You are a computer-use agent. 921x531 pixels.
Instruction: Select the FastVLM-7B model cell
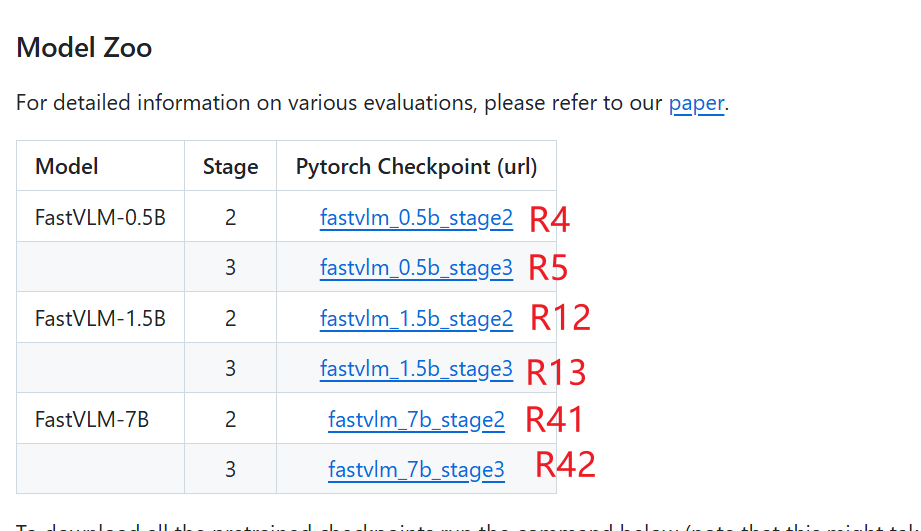[100, 419]
